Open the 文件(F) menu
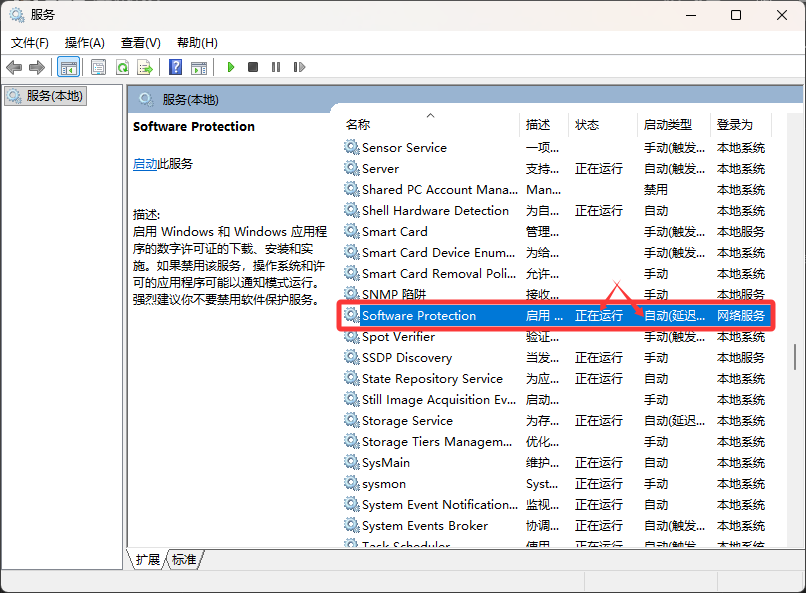Screen dimensions: 806x593 [x=30, y=43]
